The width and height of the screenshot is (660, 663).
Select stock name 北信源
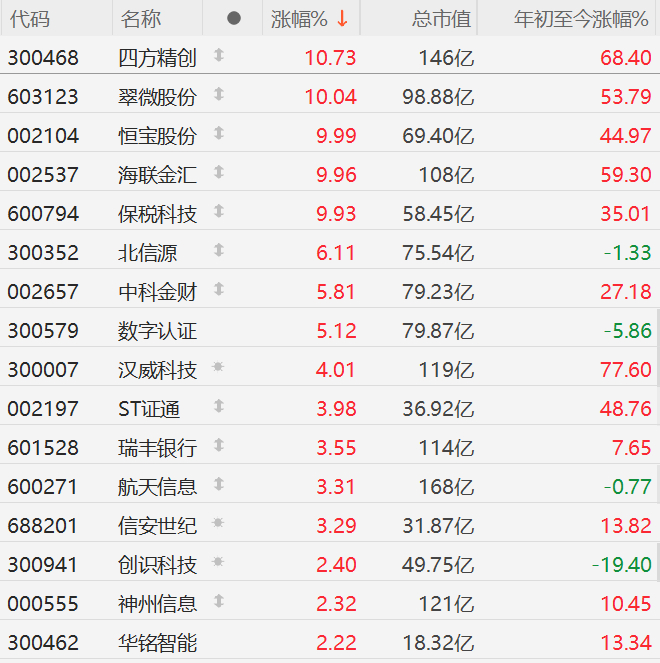point(148,253)
